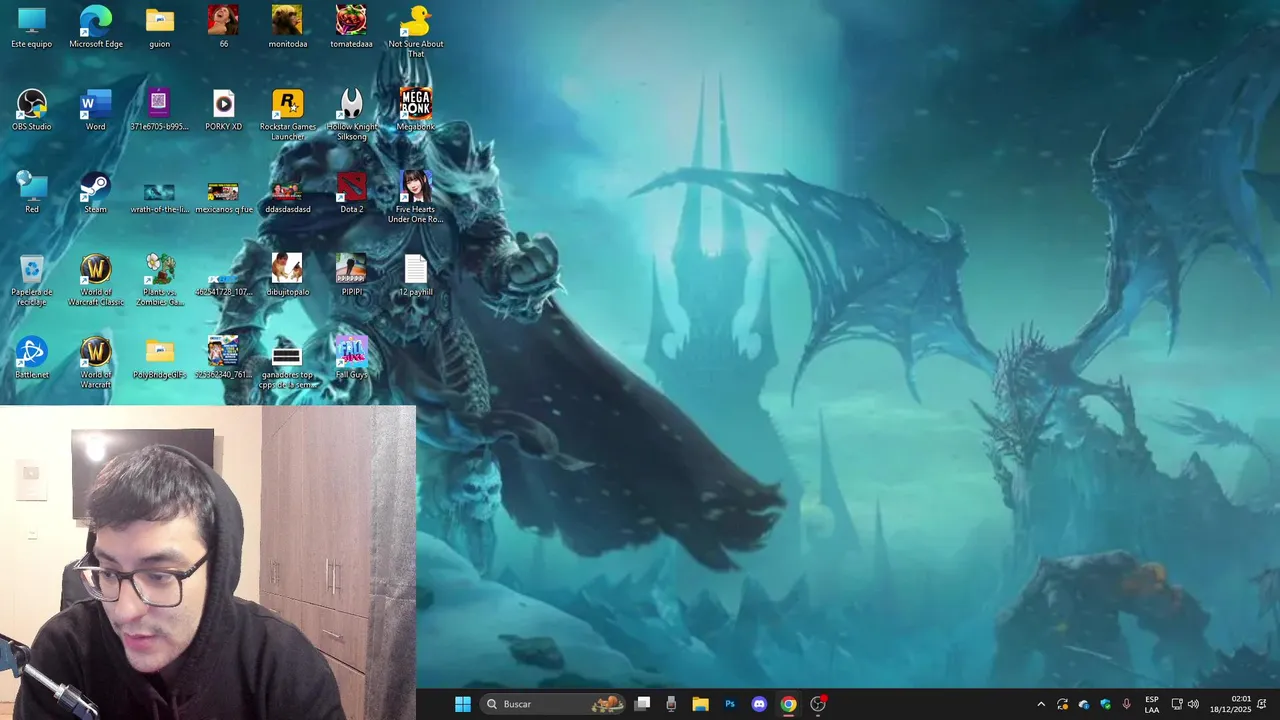Click the sync refresh tray icon
The image size is (1280, 720).
point(1062,704)
